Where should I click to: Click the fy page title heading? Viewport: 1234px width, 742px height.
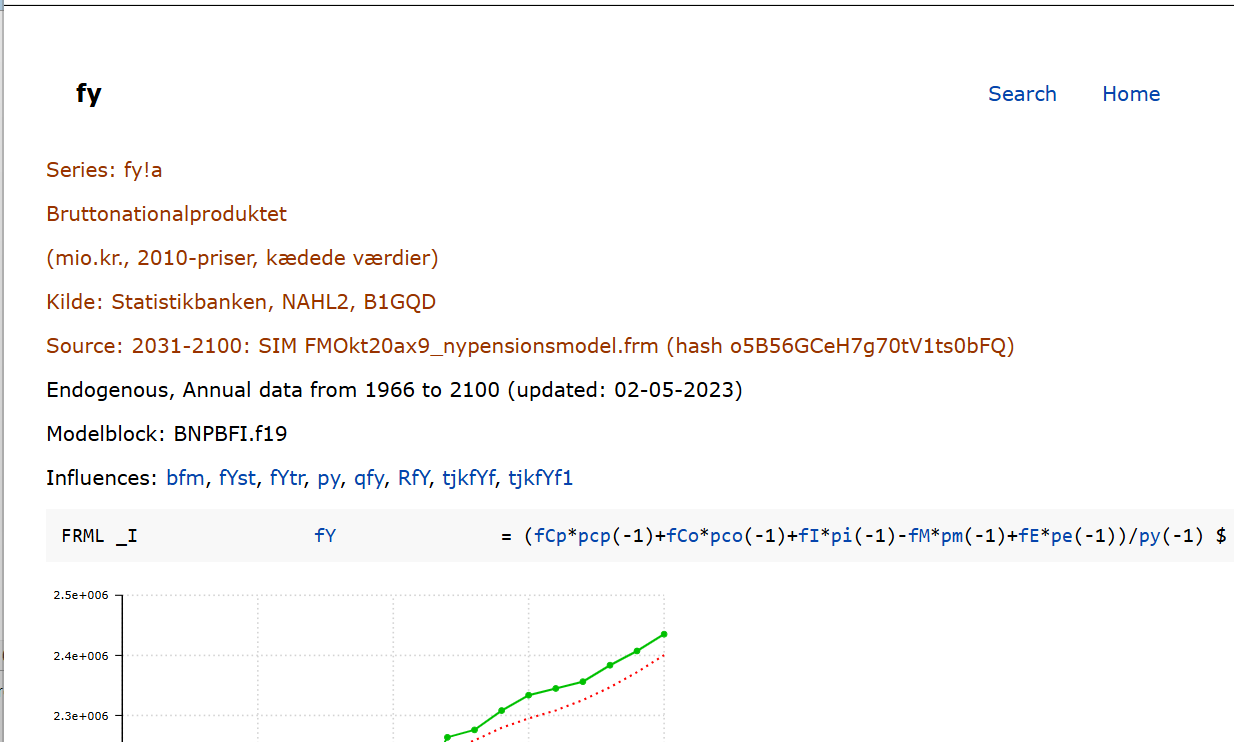pyautogui.click(x=89, y=94)
